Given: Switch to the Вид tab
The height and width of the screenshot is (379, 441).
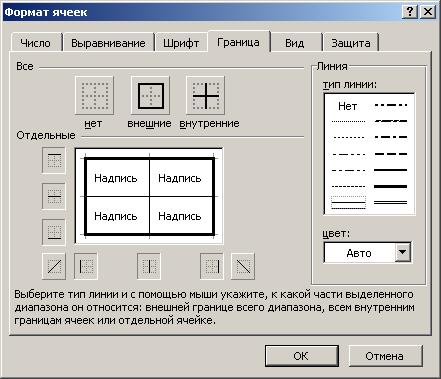Looking at the screenshot, I should point(295,43).
